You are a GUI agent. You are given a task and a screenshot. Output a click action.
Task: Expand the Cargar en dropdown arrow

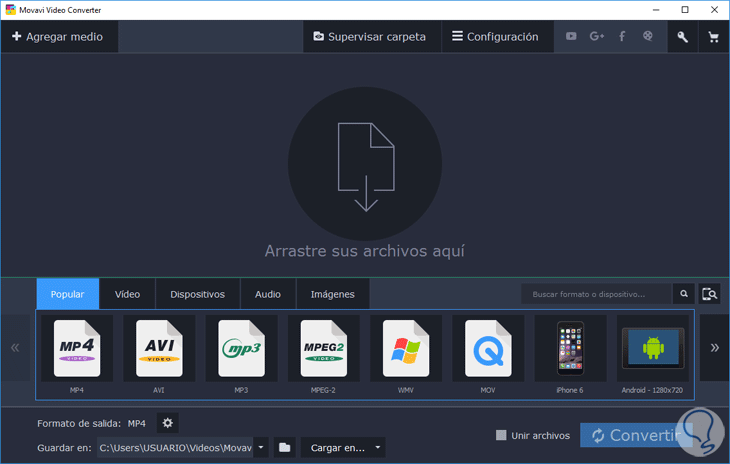pyautogui.click(x=378, y=448)
